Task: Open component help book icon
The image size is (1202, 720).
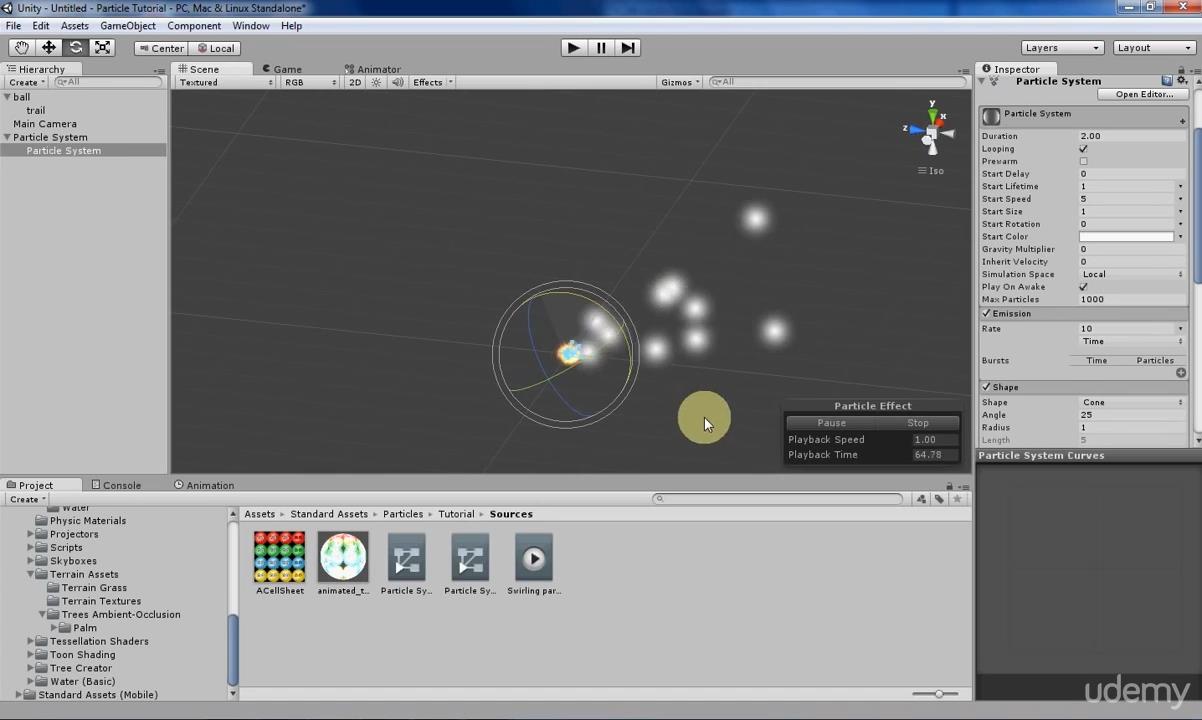Action: pyautogui.click(x=1167, y=81)
